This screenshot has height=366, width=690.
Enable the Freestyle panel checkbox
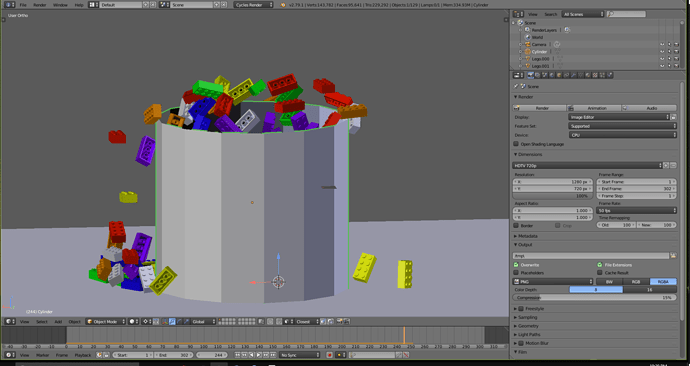point(521,309)
